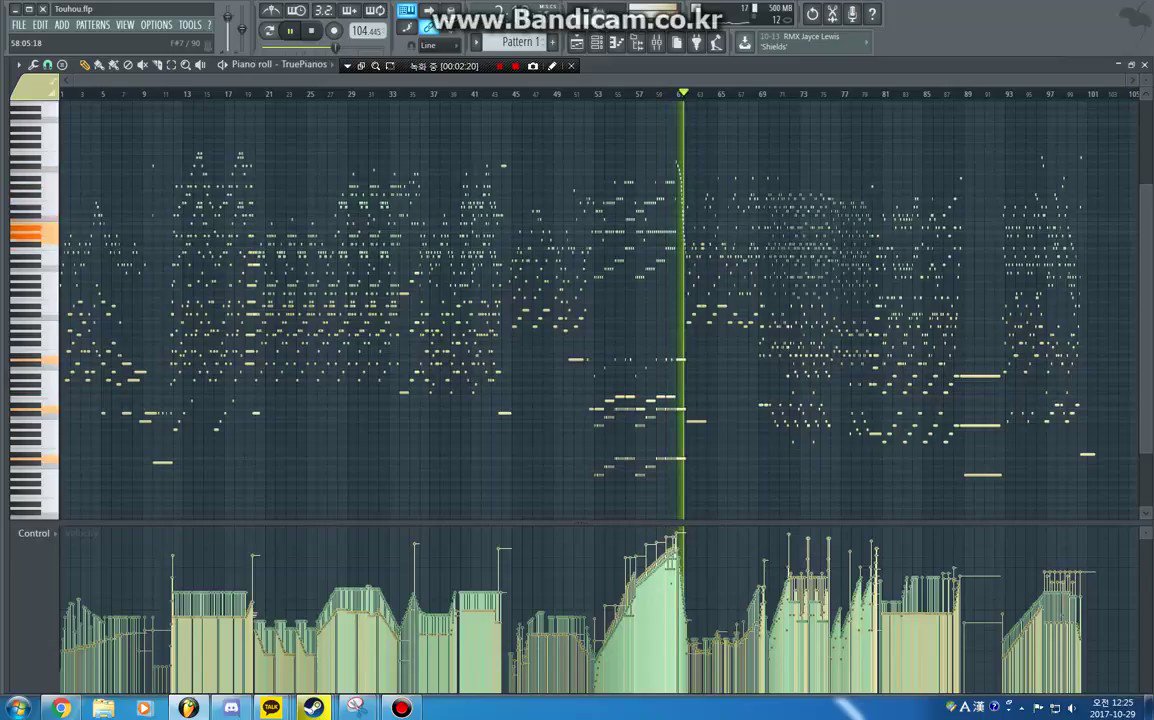Open the playlist view icon
1154x720 pixels.
click(577, 43)
